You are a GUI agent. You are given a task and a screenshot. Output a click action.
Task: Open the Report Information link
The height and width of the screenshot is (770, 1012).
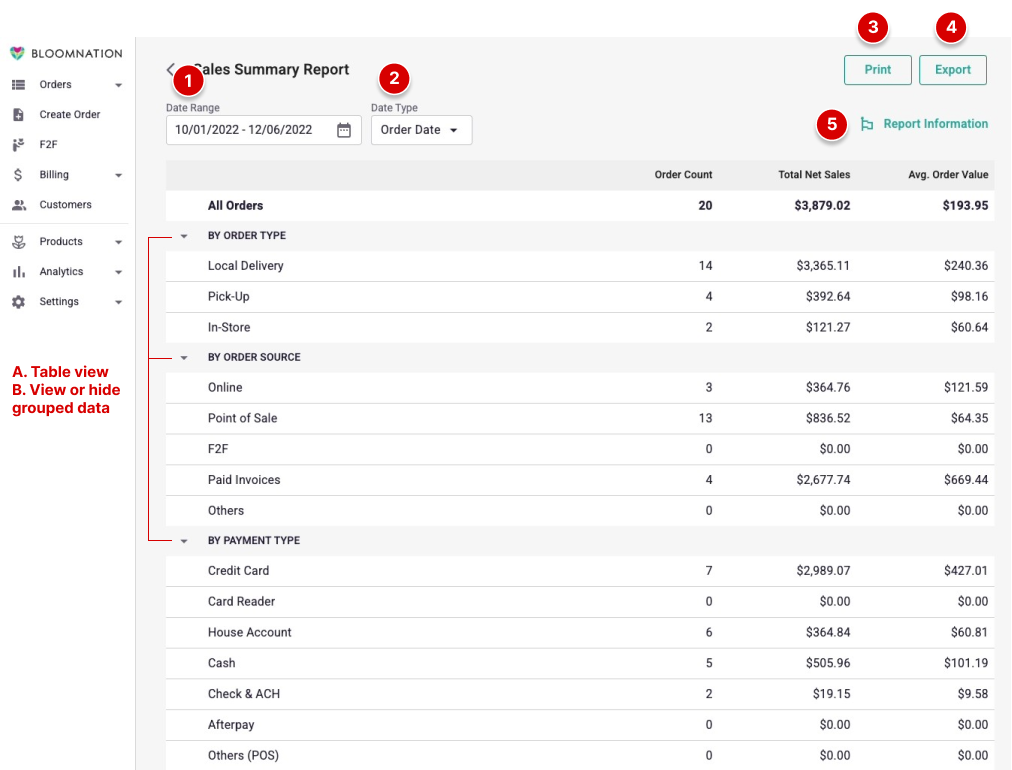click(935, 123)
